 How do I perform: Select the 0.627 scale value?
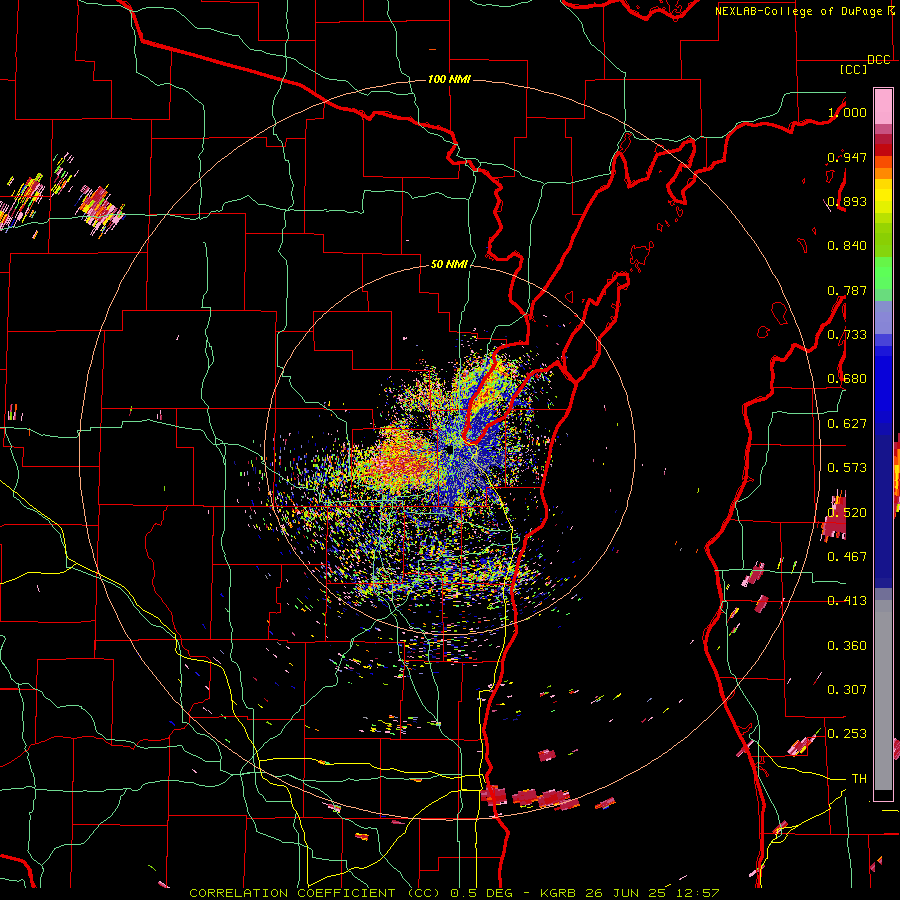click(x=847, y=424)
